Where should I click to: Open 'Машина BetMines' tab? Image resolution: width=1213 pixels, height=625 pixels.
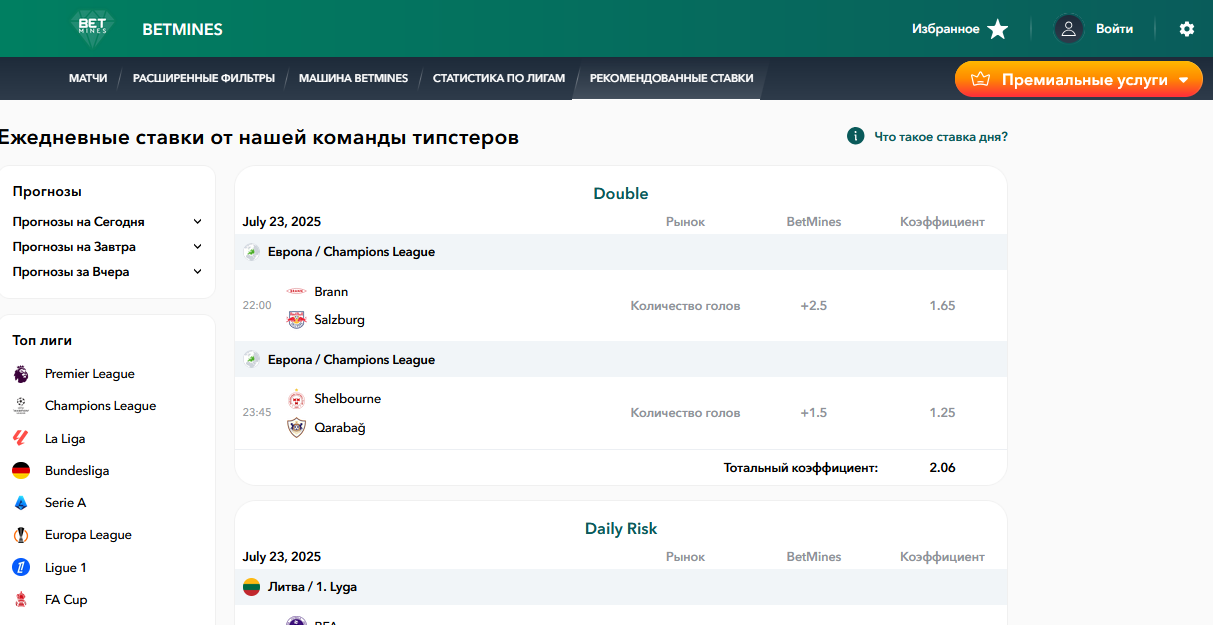pyautogui.click(x=354, y=78)
